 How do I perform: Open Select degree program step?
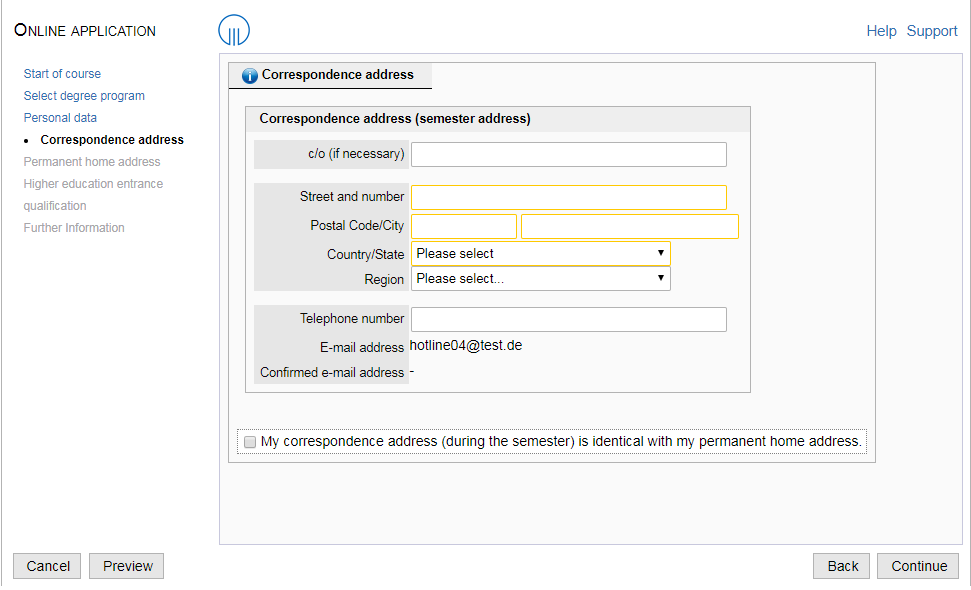84,96
